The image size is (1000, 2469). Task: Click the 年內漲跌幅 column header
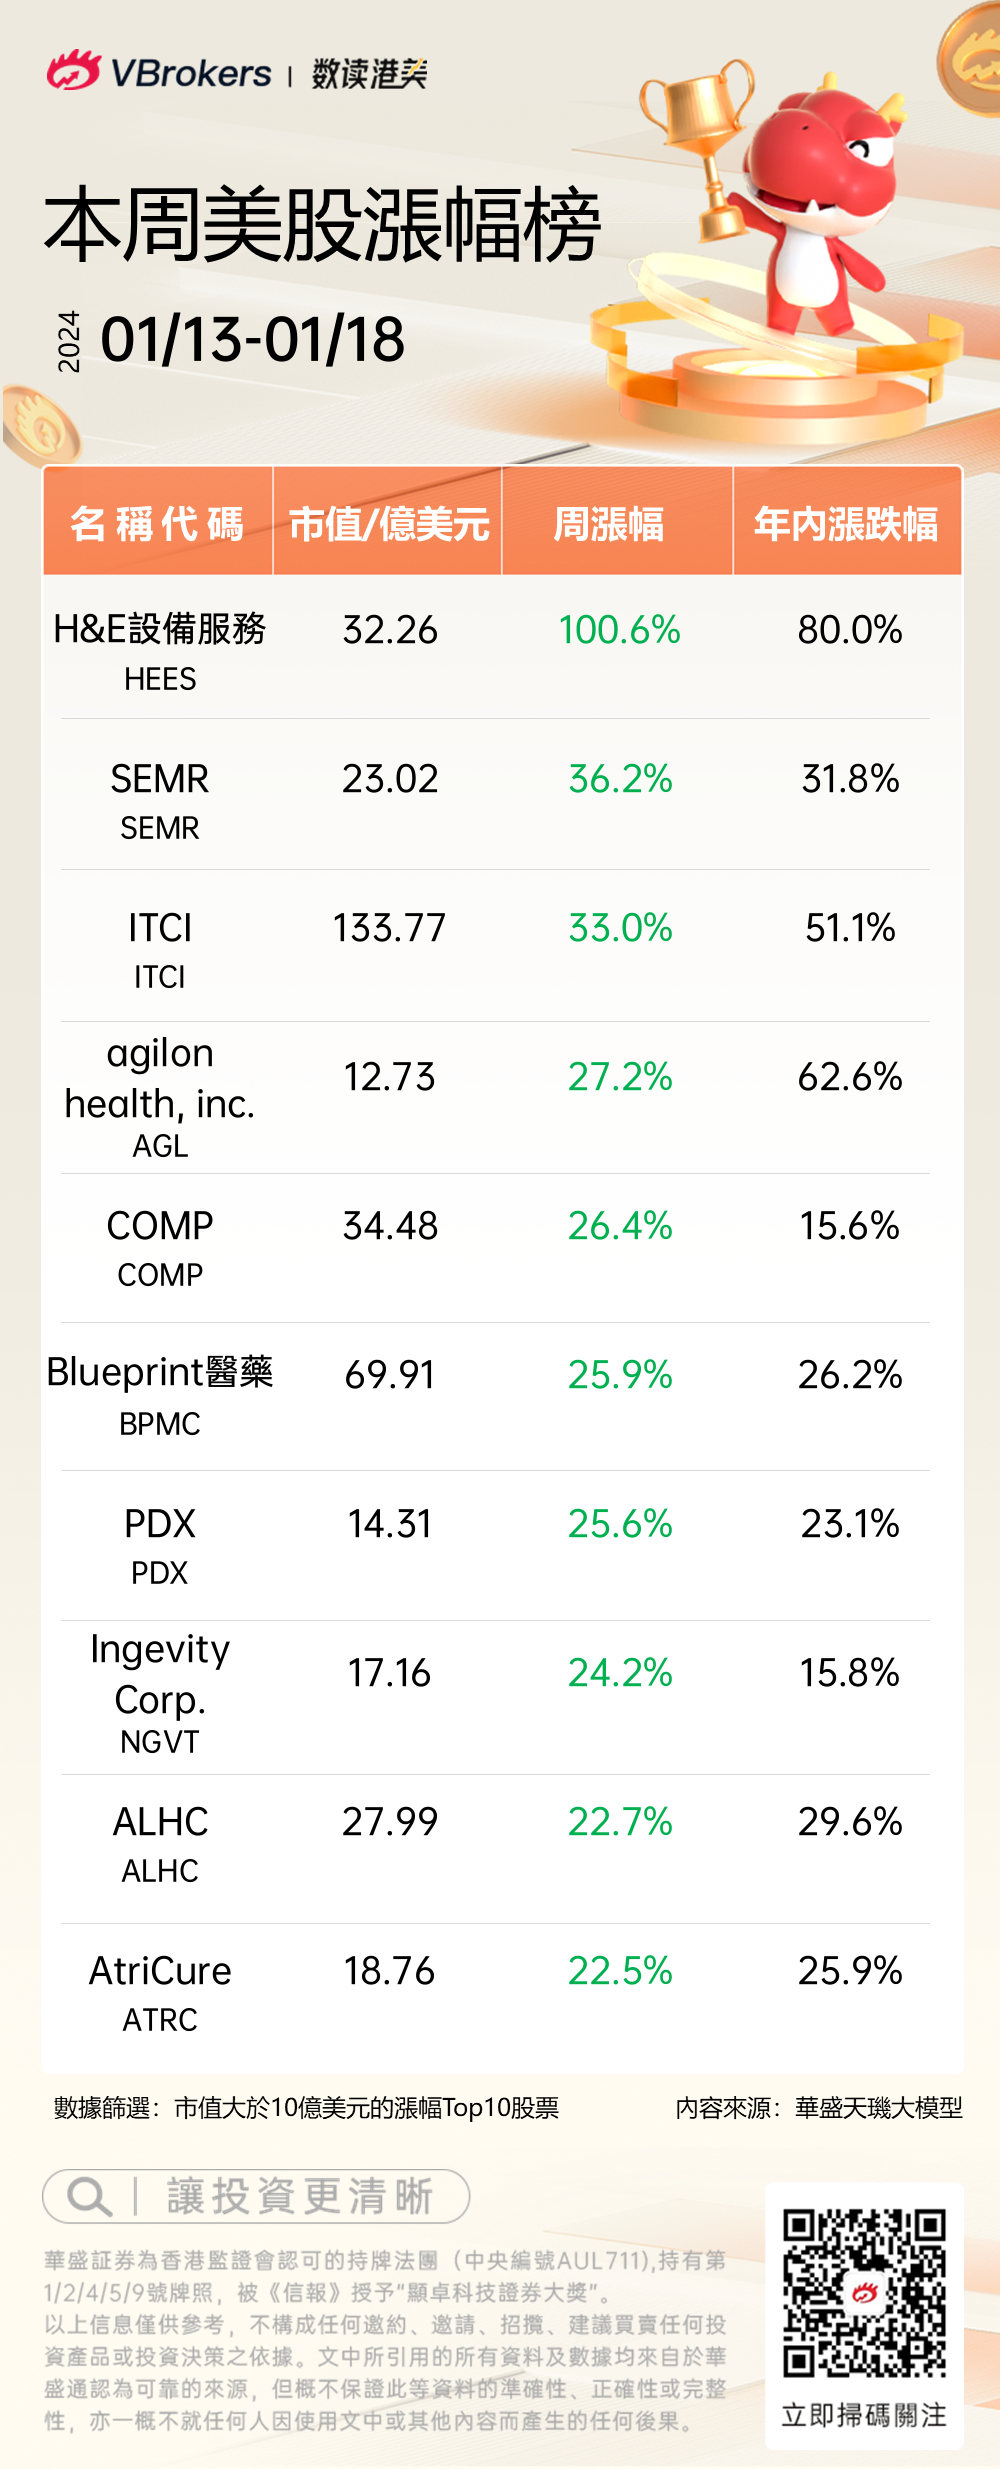click(x=846, y=523)
